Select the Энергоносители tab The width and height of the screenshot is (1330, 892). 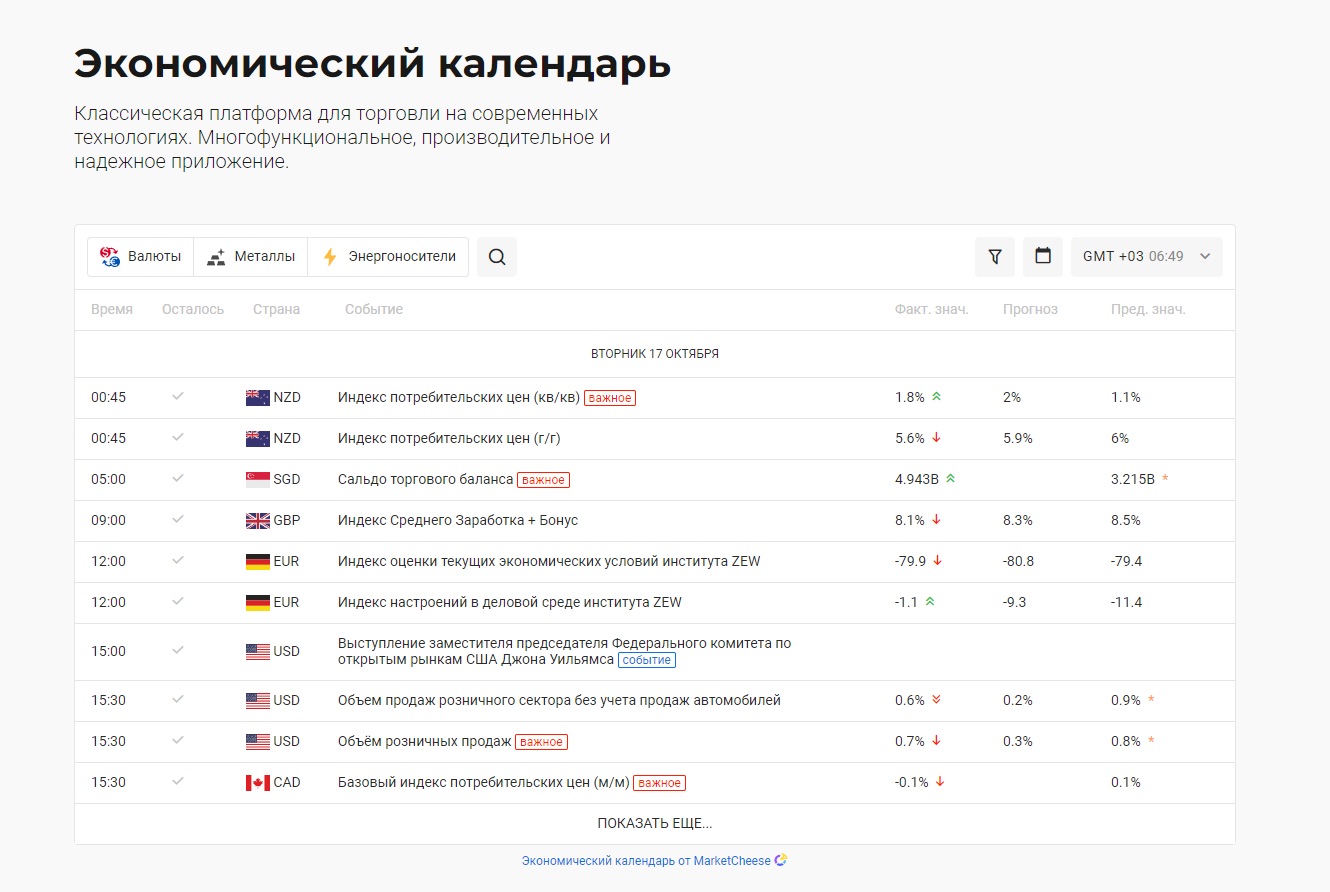pyautogui.click(x=388, y=257)
